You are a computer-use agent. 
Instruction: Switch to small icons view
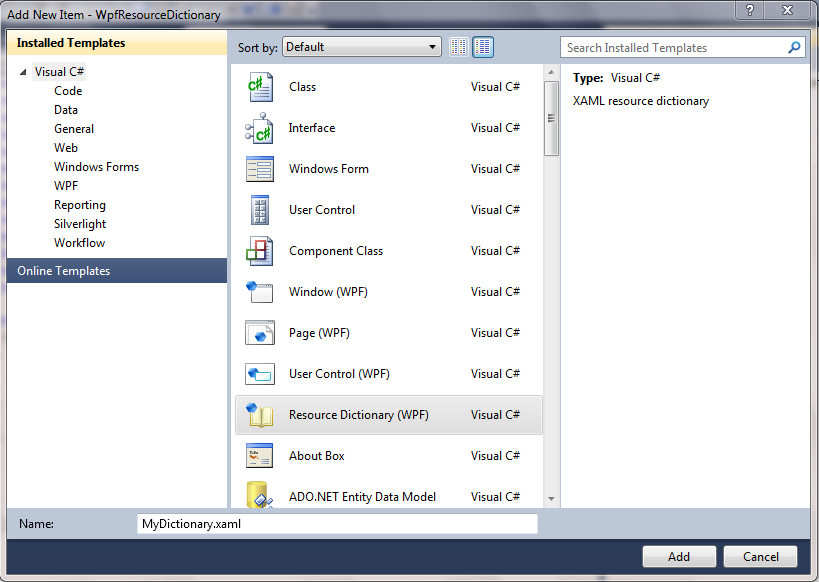pos(459,47)
